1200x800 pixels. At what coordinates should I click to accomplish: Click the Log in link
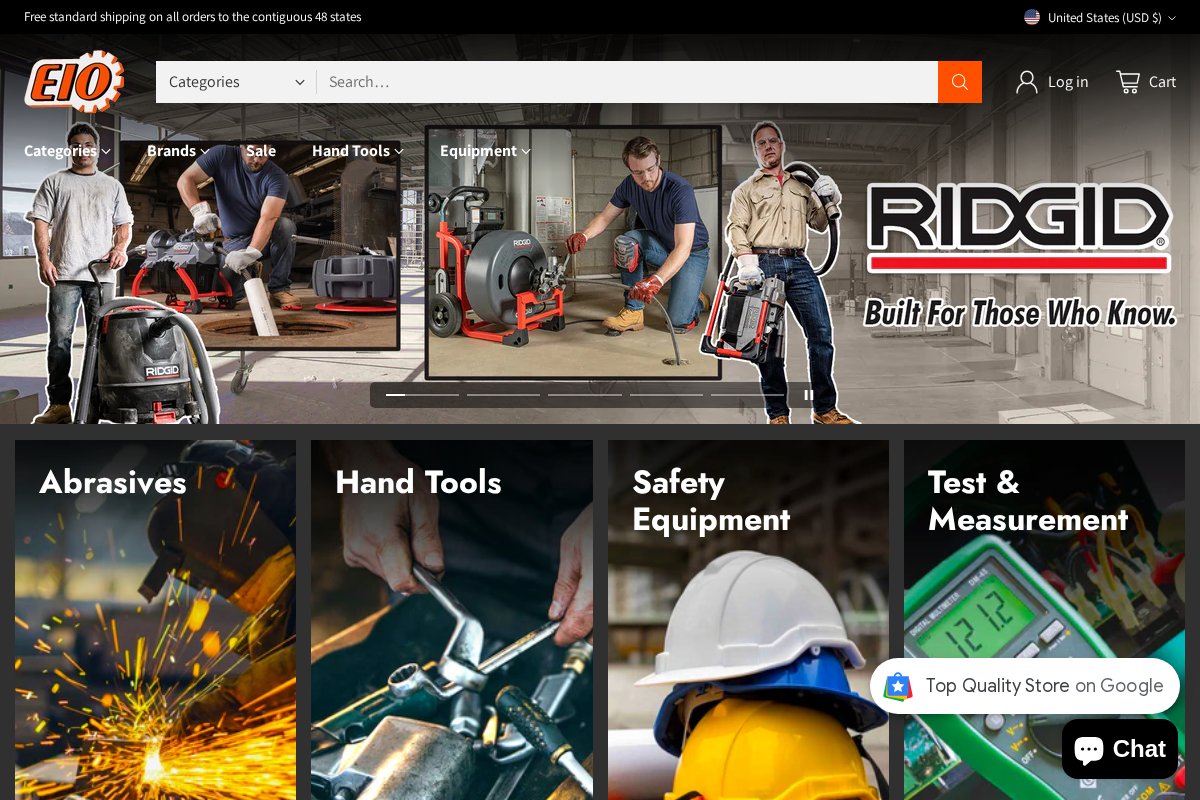pyautogui.click(x=1067, y=81)
